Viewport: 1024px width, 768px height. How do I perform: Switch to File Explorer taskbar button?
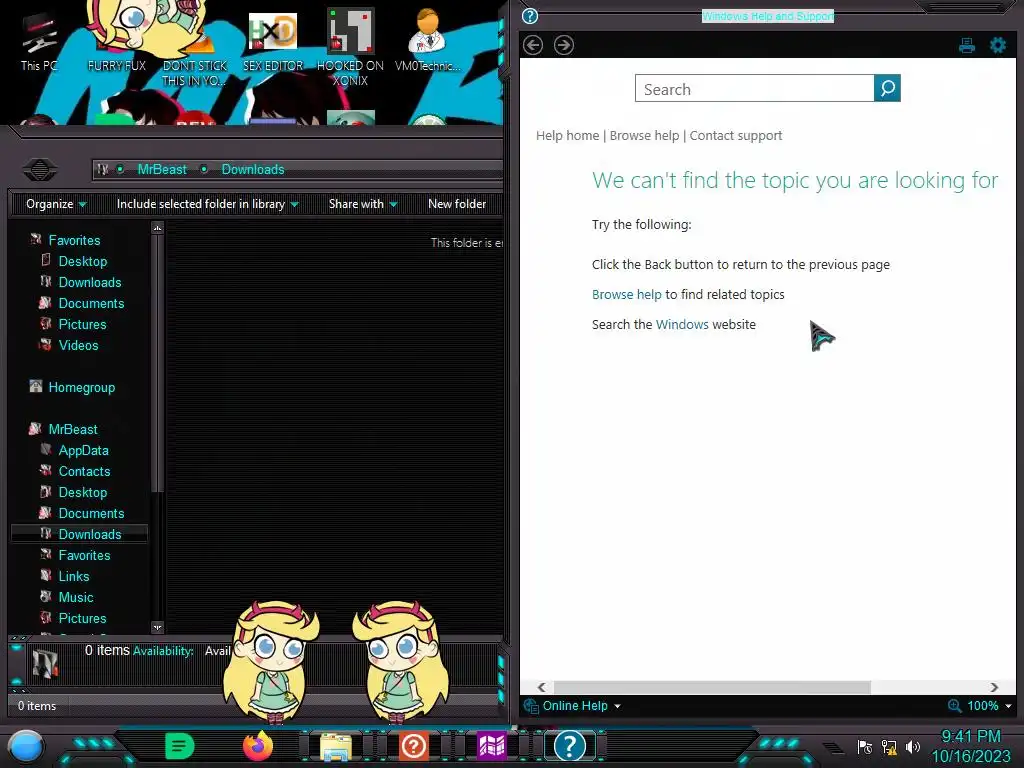pyautogui.click(x=336, y=746)
